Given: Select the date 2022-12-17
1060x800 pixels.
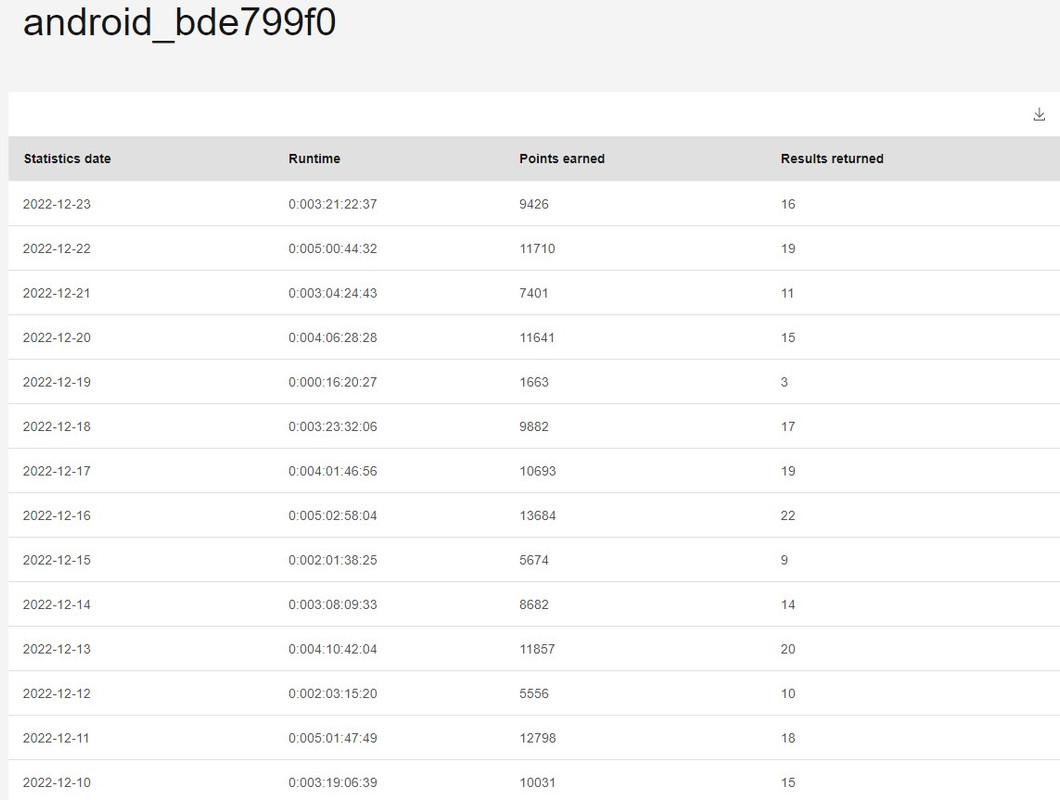Looking at the screenshot, I should [57, 471].
